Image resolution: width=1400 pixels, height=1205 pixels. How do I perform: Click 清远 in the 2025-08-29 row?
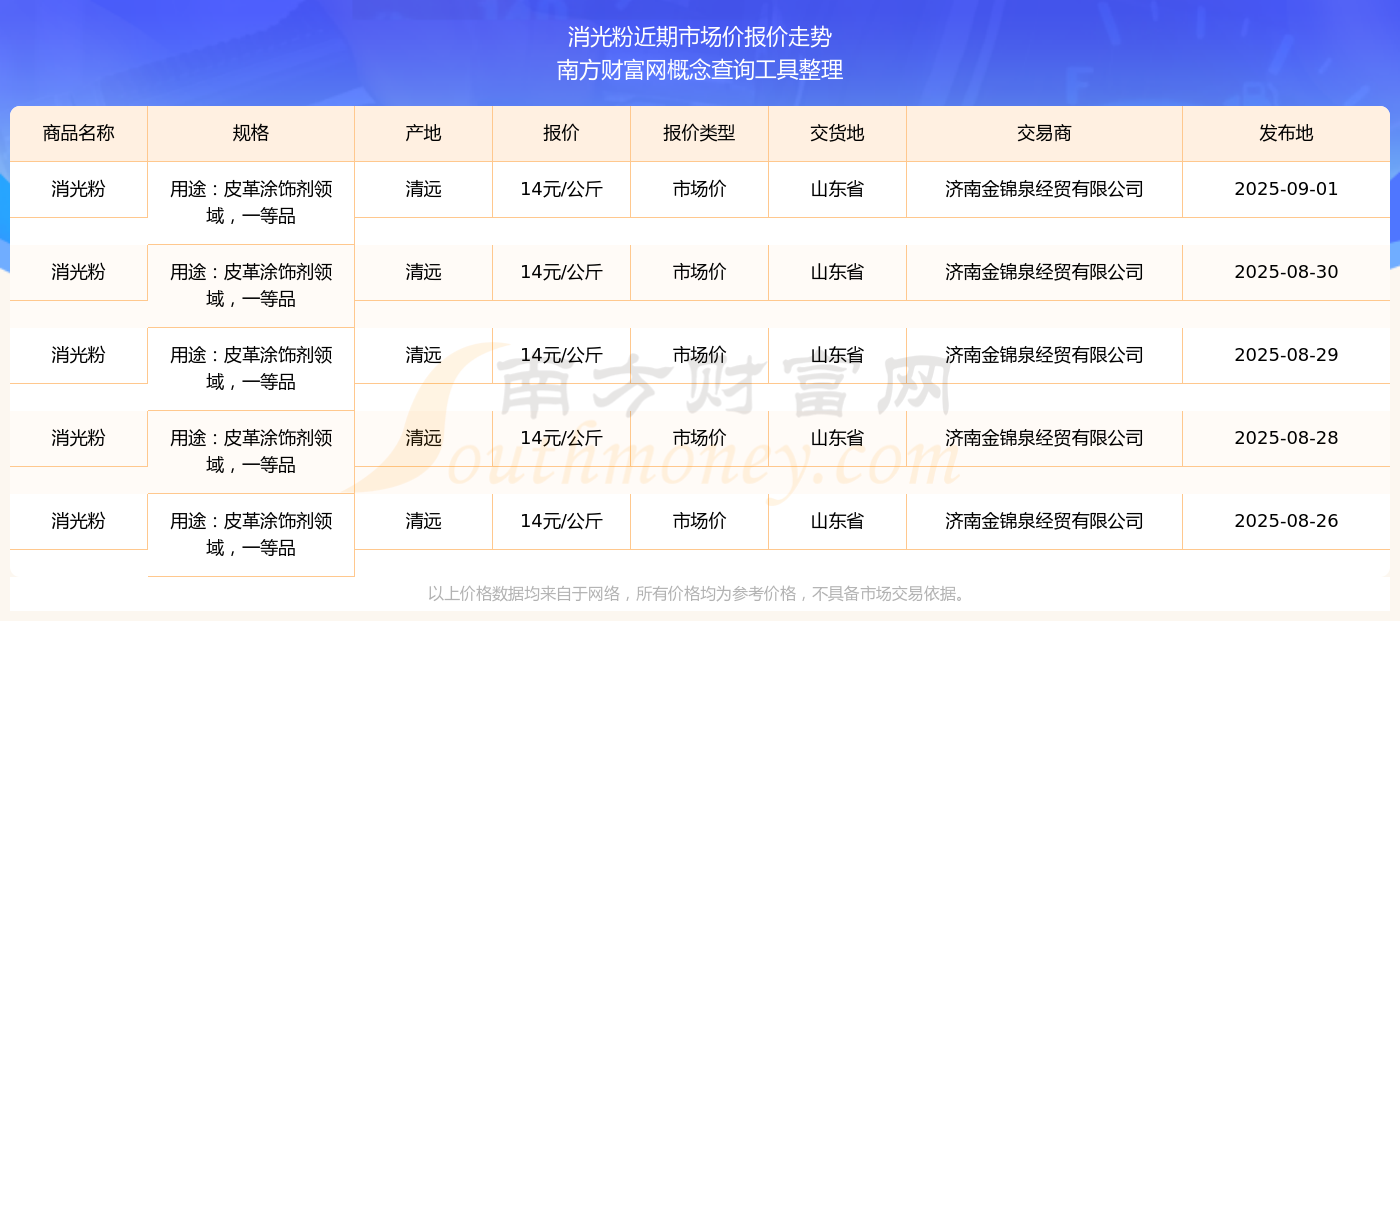pyautogui.click(x=424, y=355)
